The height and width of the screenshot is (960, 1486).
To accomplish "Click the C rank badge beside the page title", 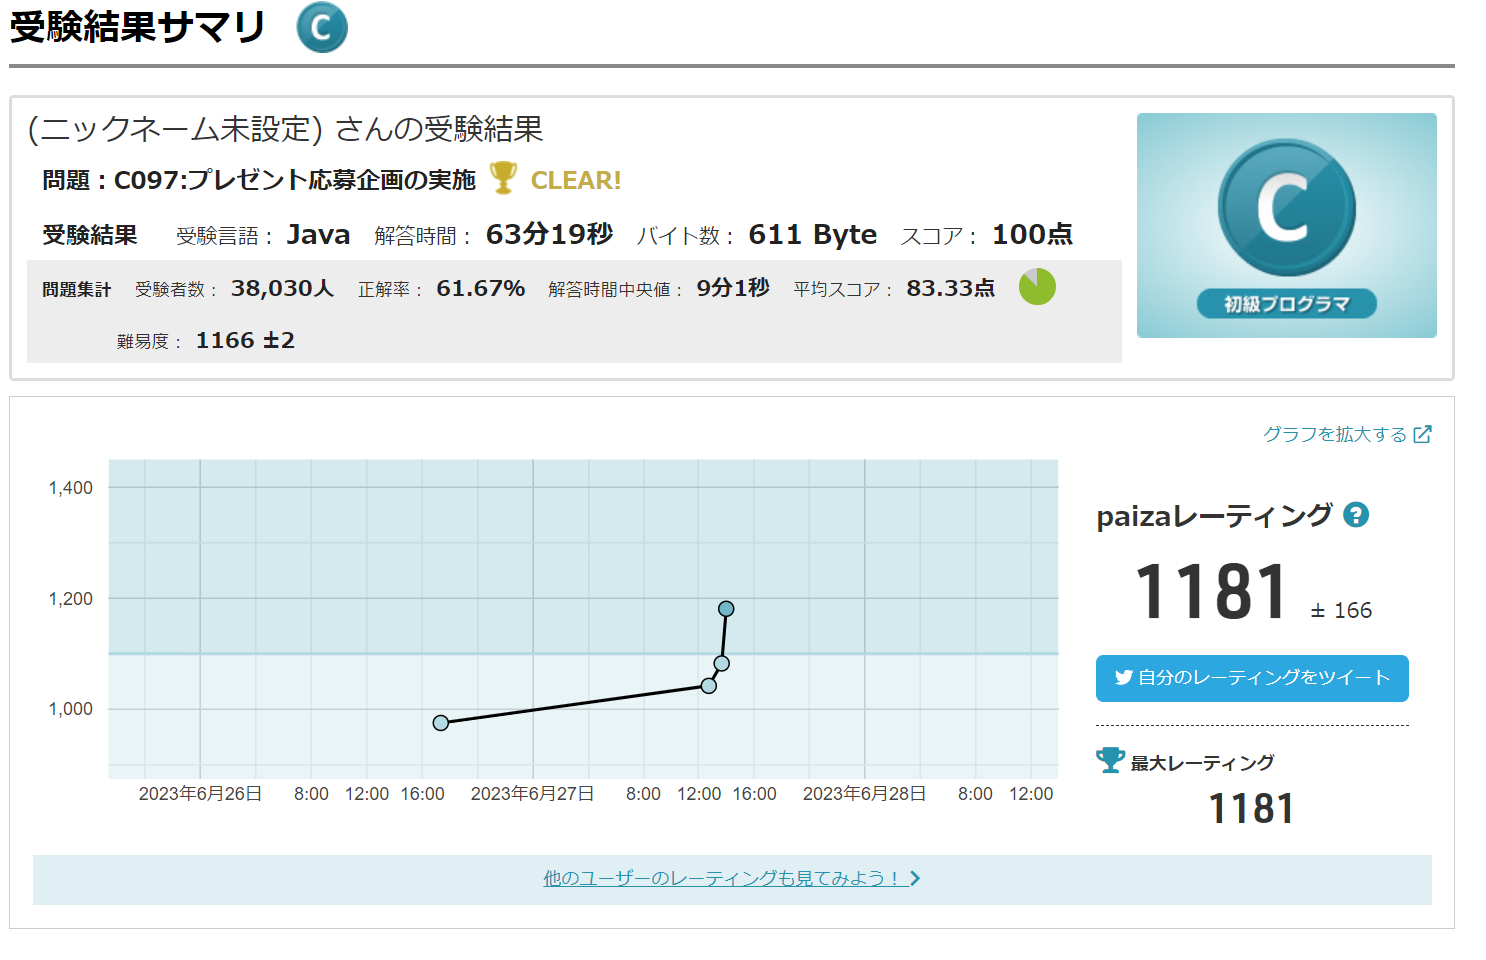I will pyautogui.click(x=322, y=27).
